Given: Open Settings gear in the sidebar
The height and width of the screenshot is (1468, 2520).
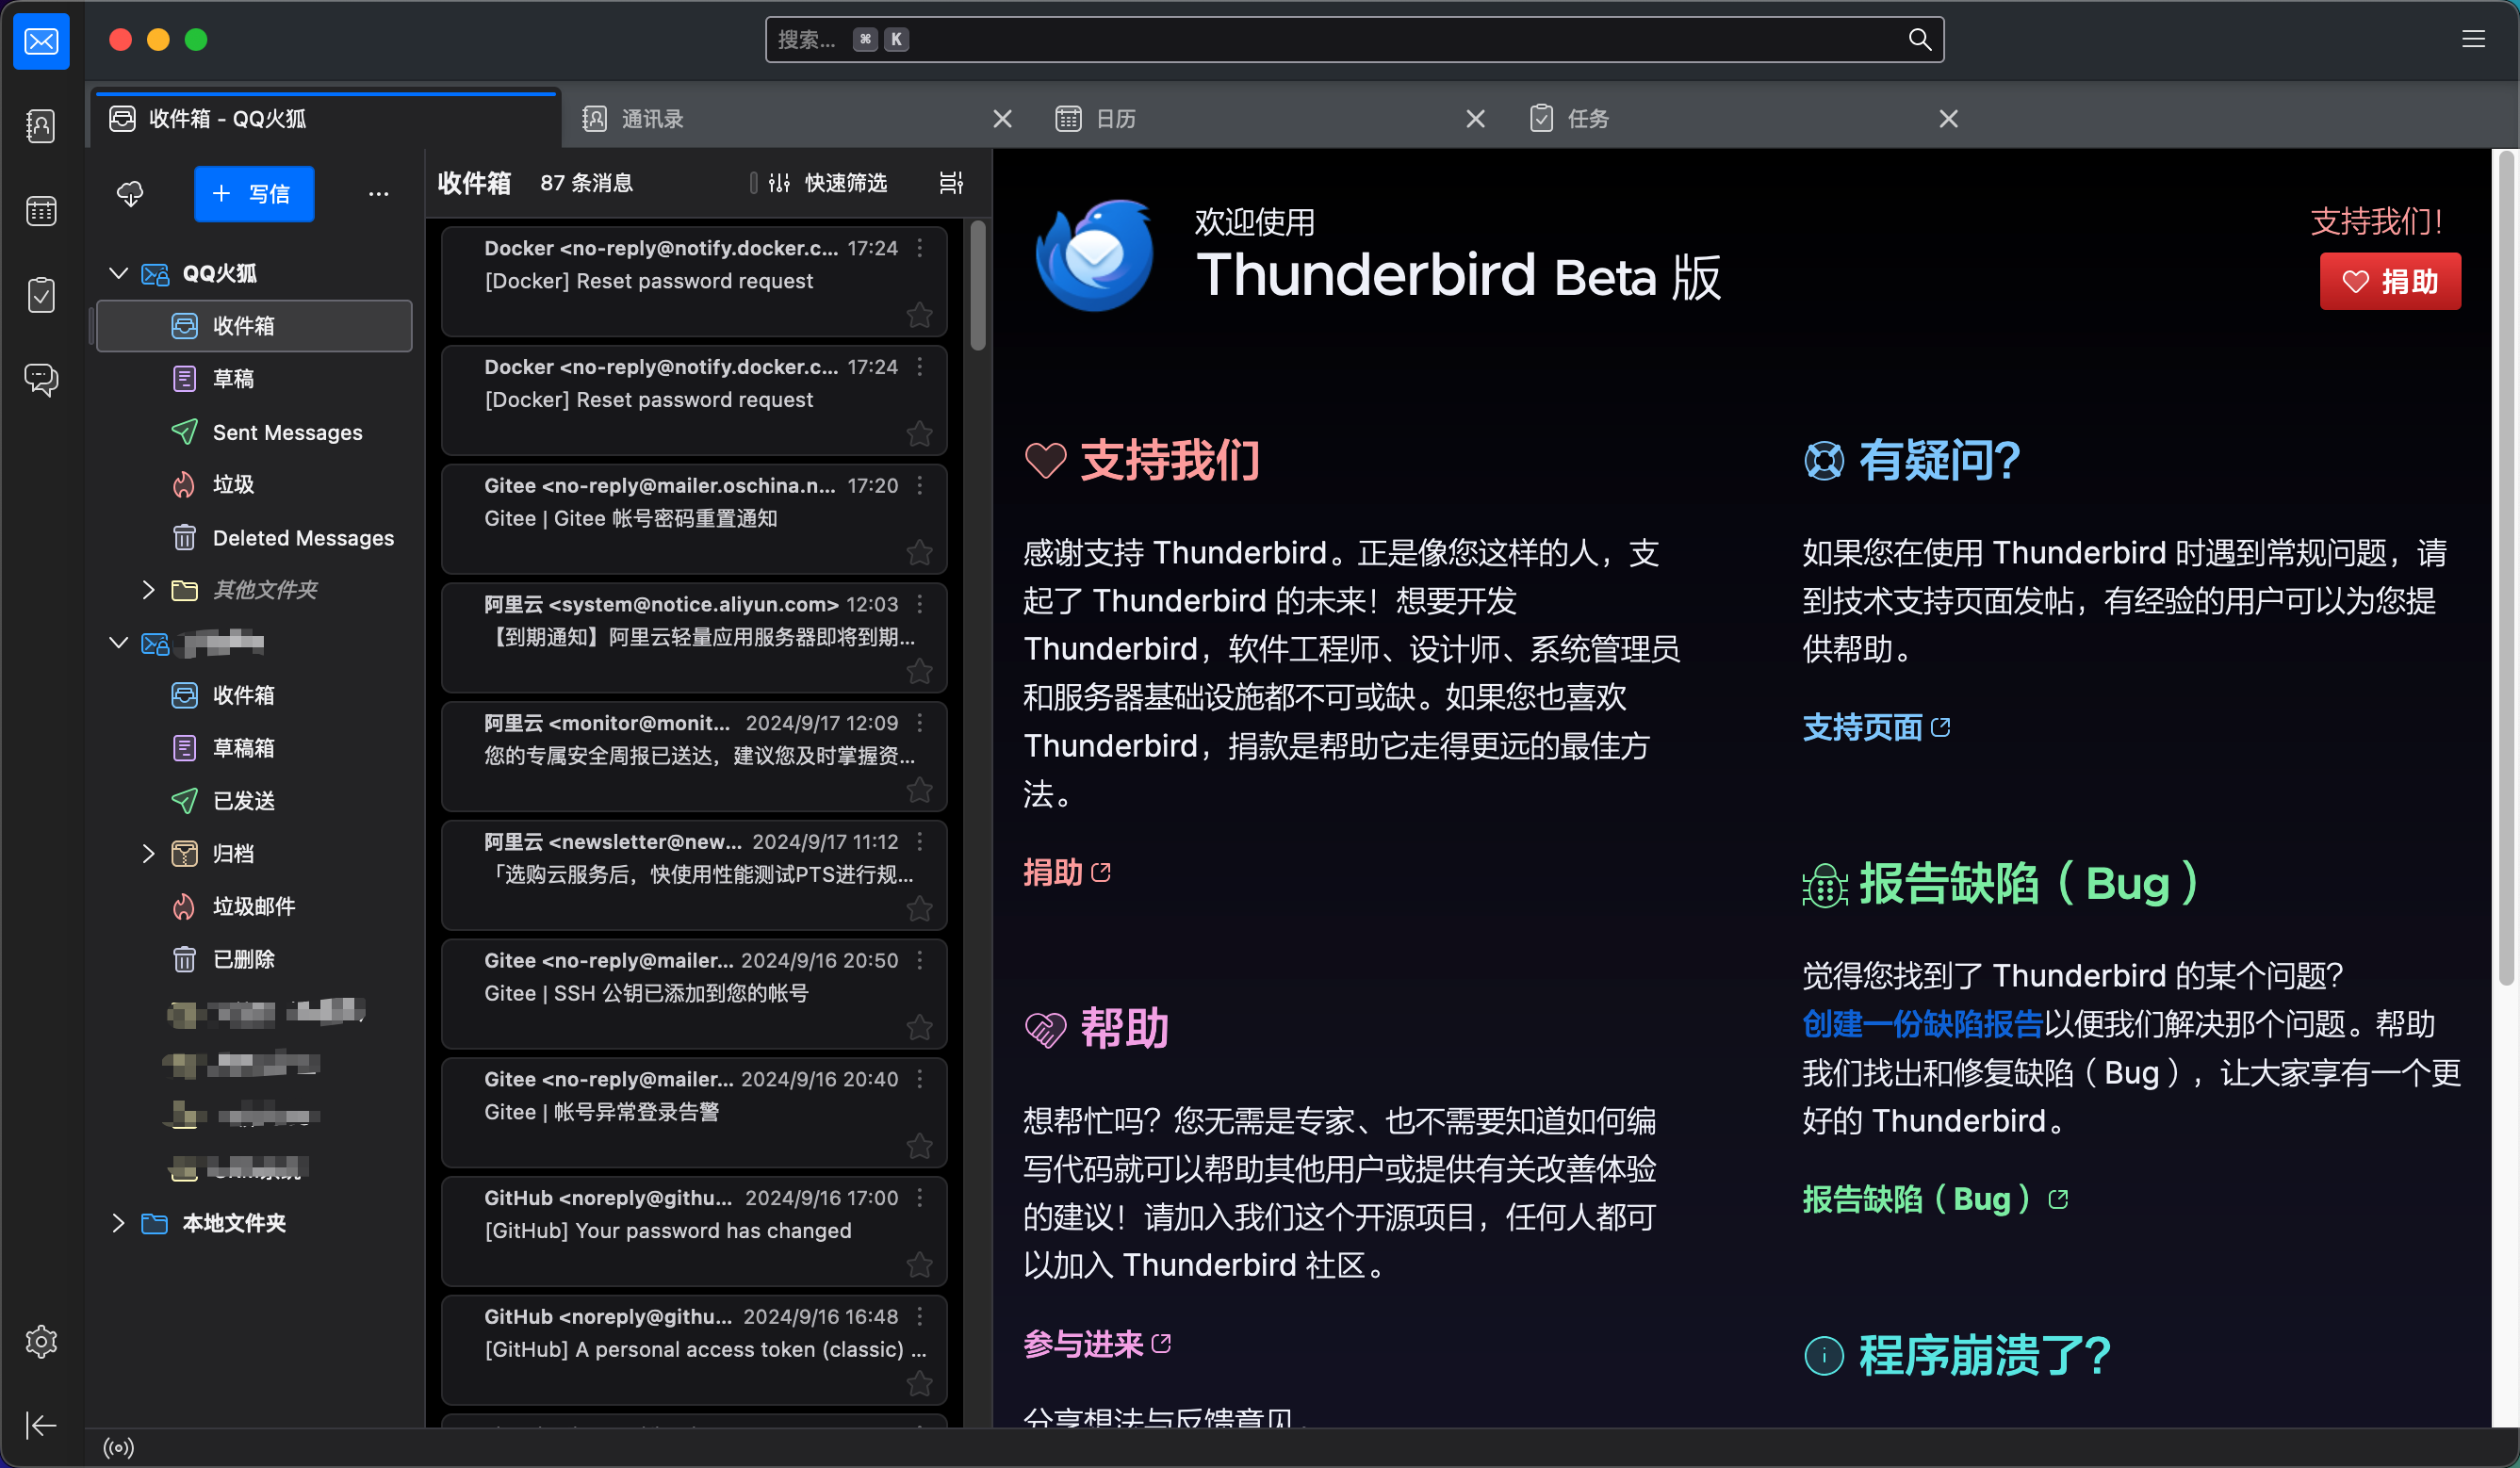Looking at the screenshot, I should coord(41,1341).
